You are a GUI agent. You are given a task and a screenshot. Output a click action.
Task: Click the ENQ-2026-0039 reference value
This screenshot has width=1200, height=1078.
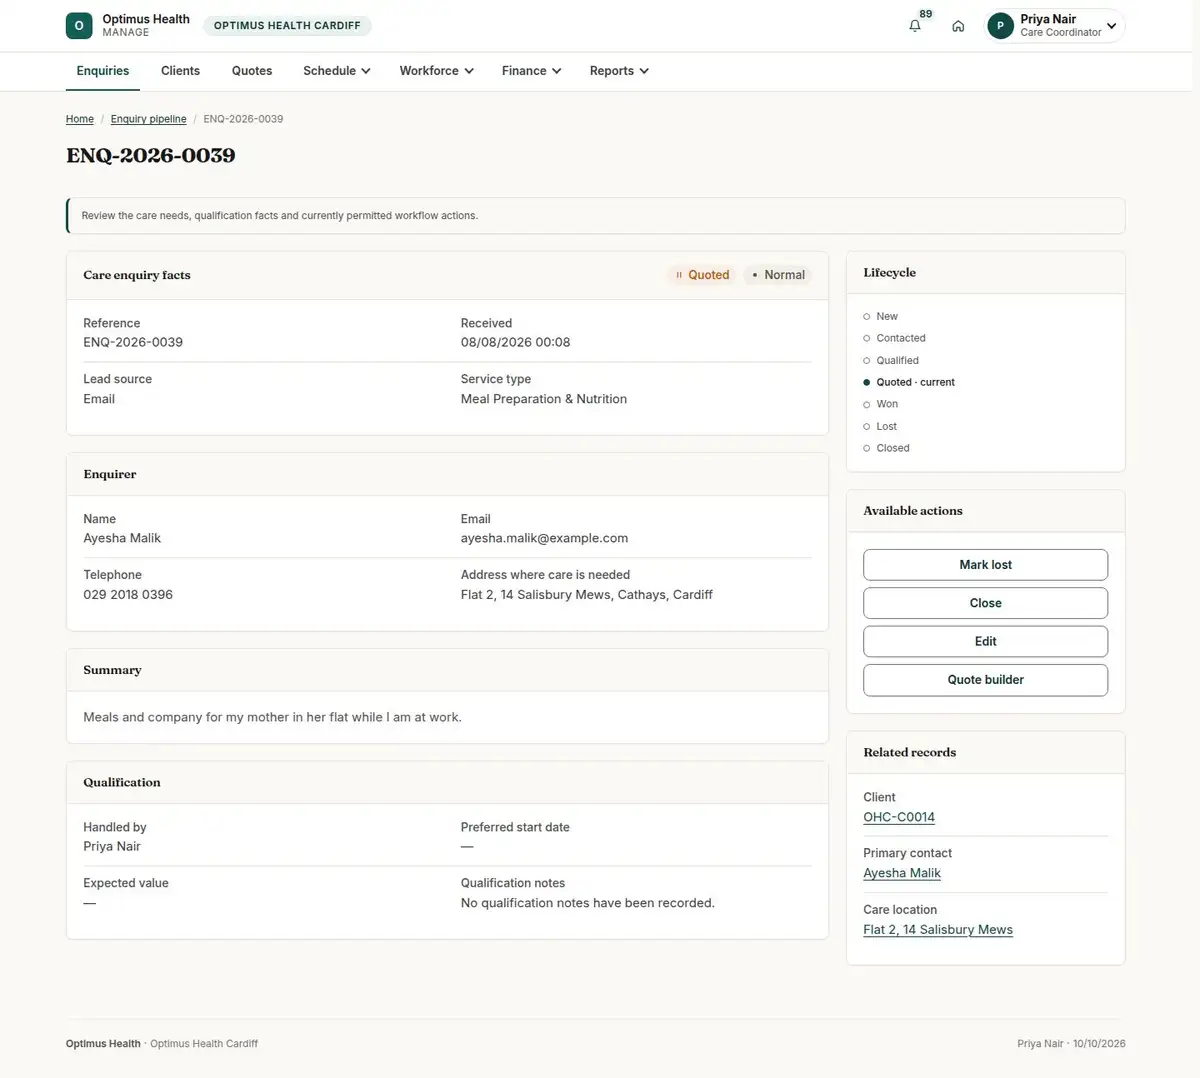point(133,342)
